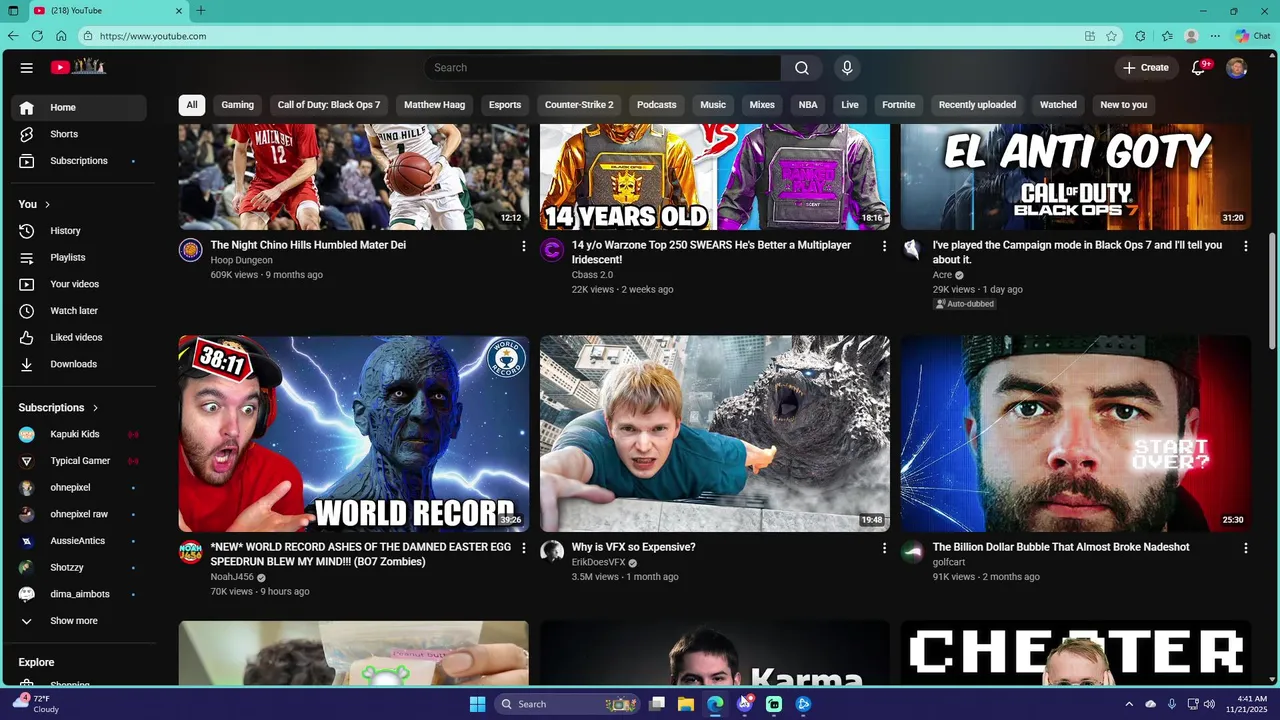Open Windows Start menu

(477, 704)
